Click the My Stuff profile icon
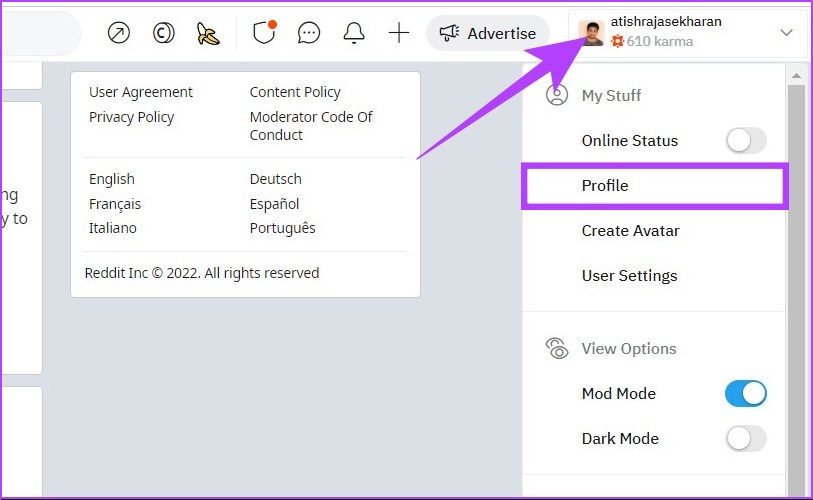The image size is (813, 500). pyautogui.click(x=557, y=95)
